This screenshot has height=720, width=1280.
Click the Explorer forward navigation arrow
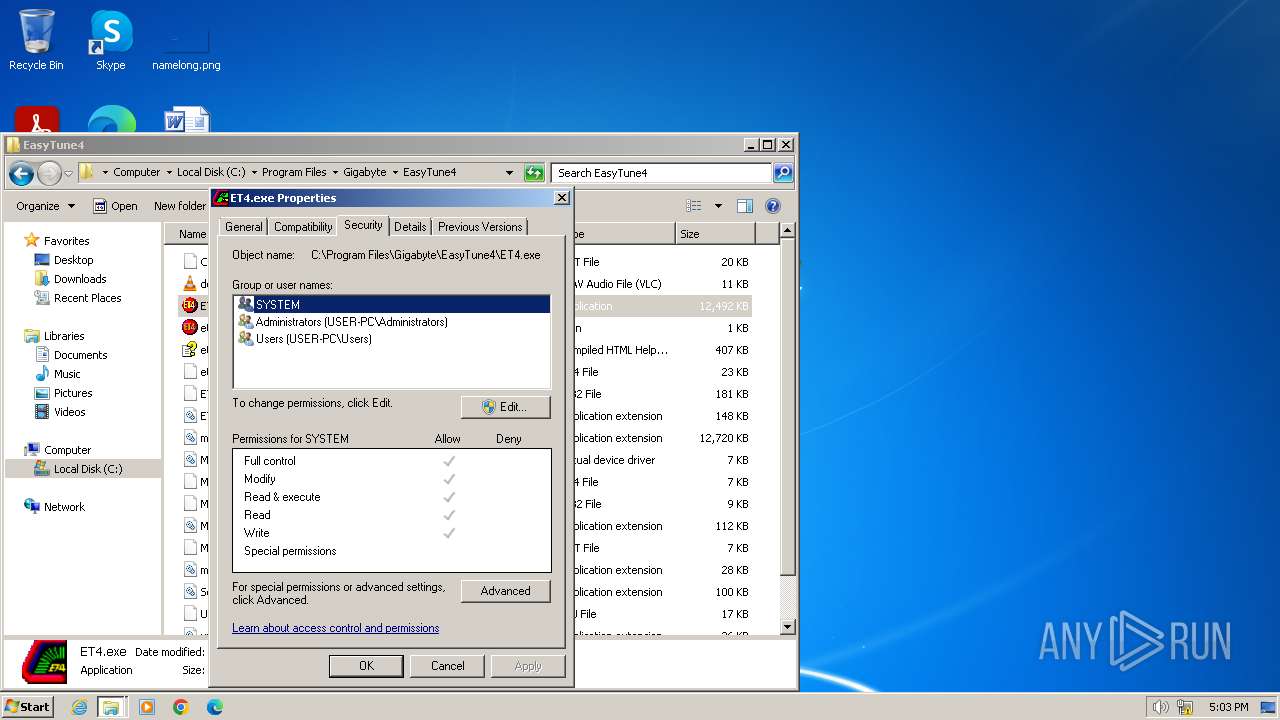pos(49,173)
